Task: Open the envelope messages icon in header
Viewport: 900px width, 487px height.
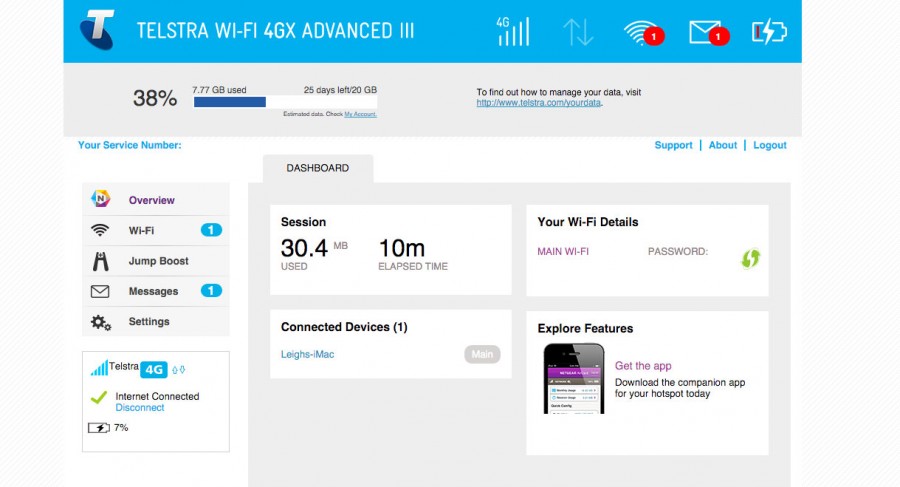Action: tap(709, 33)
